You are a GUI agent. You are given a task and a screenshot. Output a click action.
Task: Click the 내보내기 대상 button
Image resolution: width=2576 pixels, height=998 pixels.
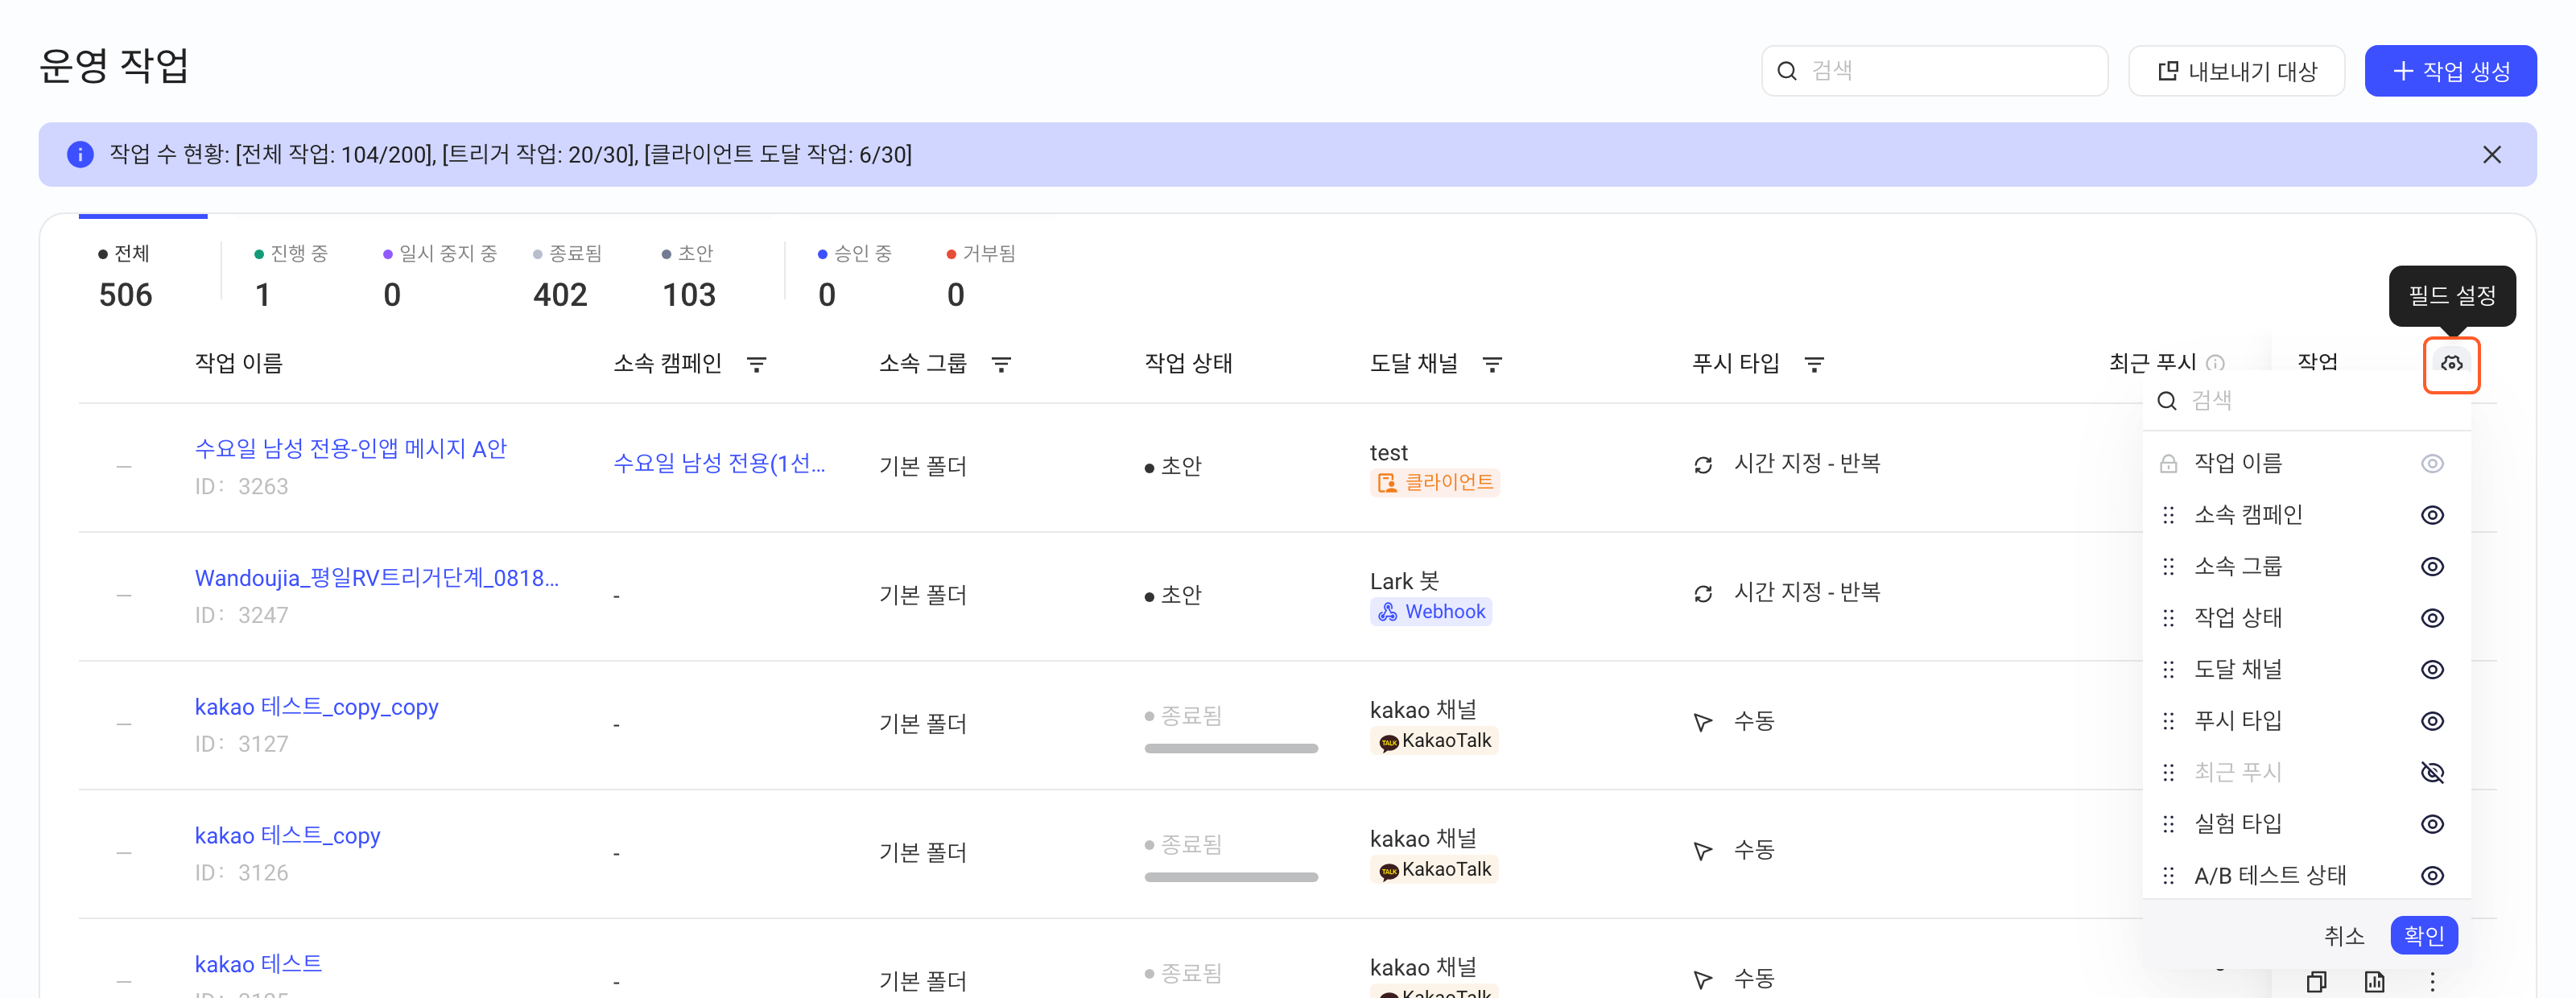click(x=2236, y=71)
